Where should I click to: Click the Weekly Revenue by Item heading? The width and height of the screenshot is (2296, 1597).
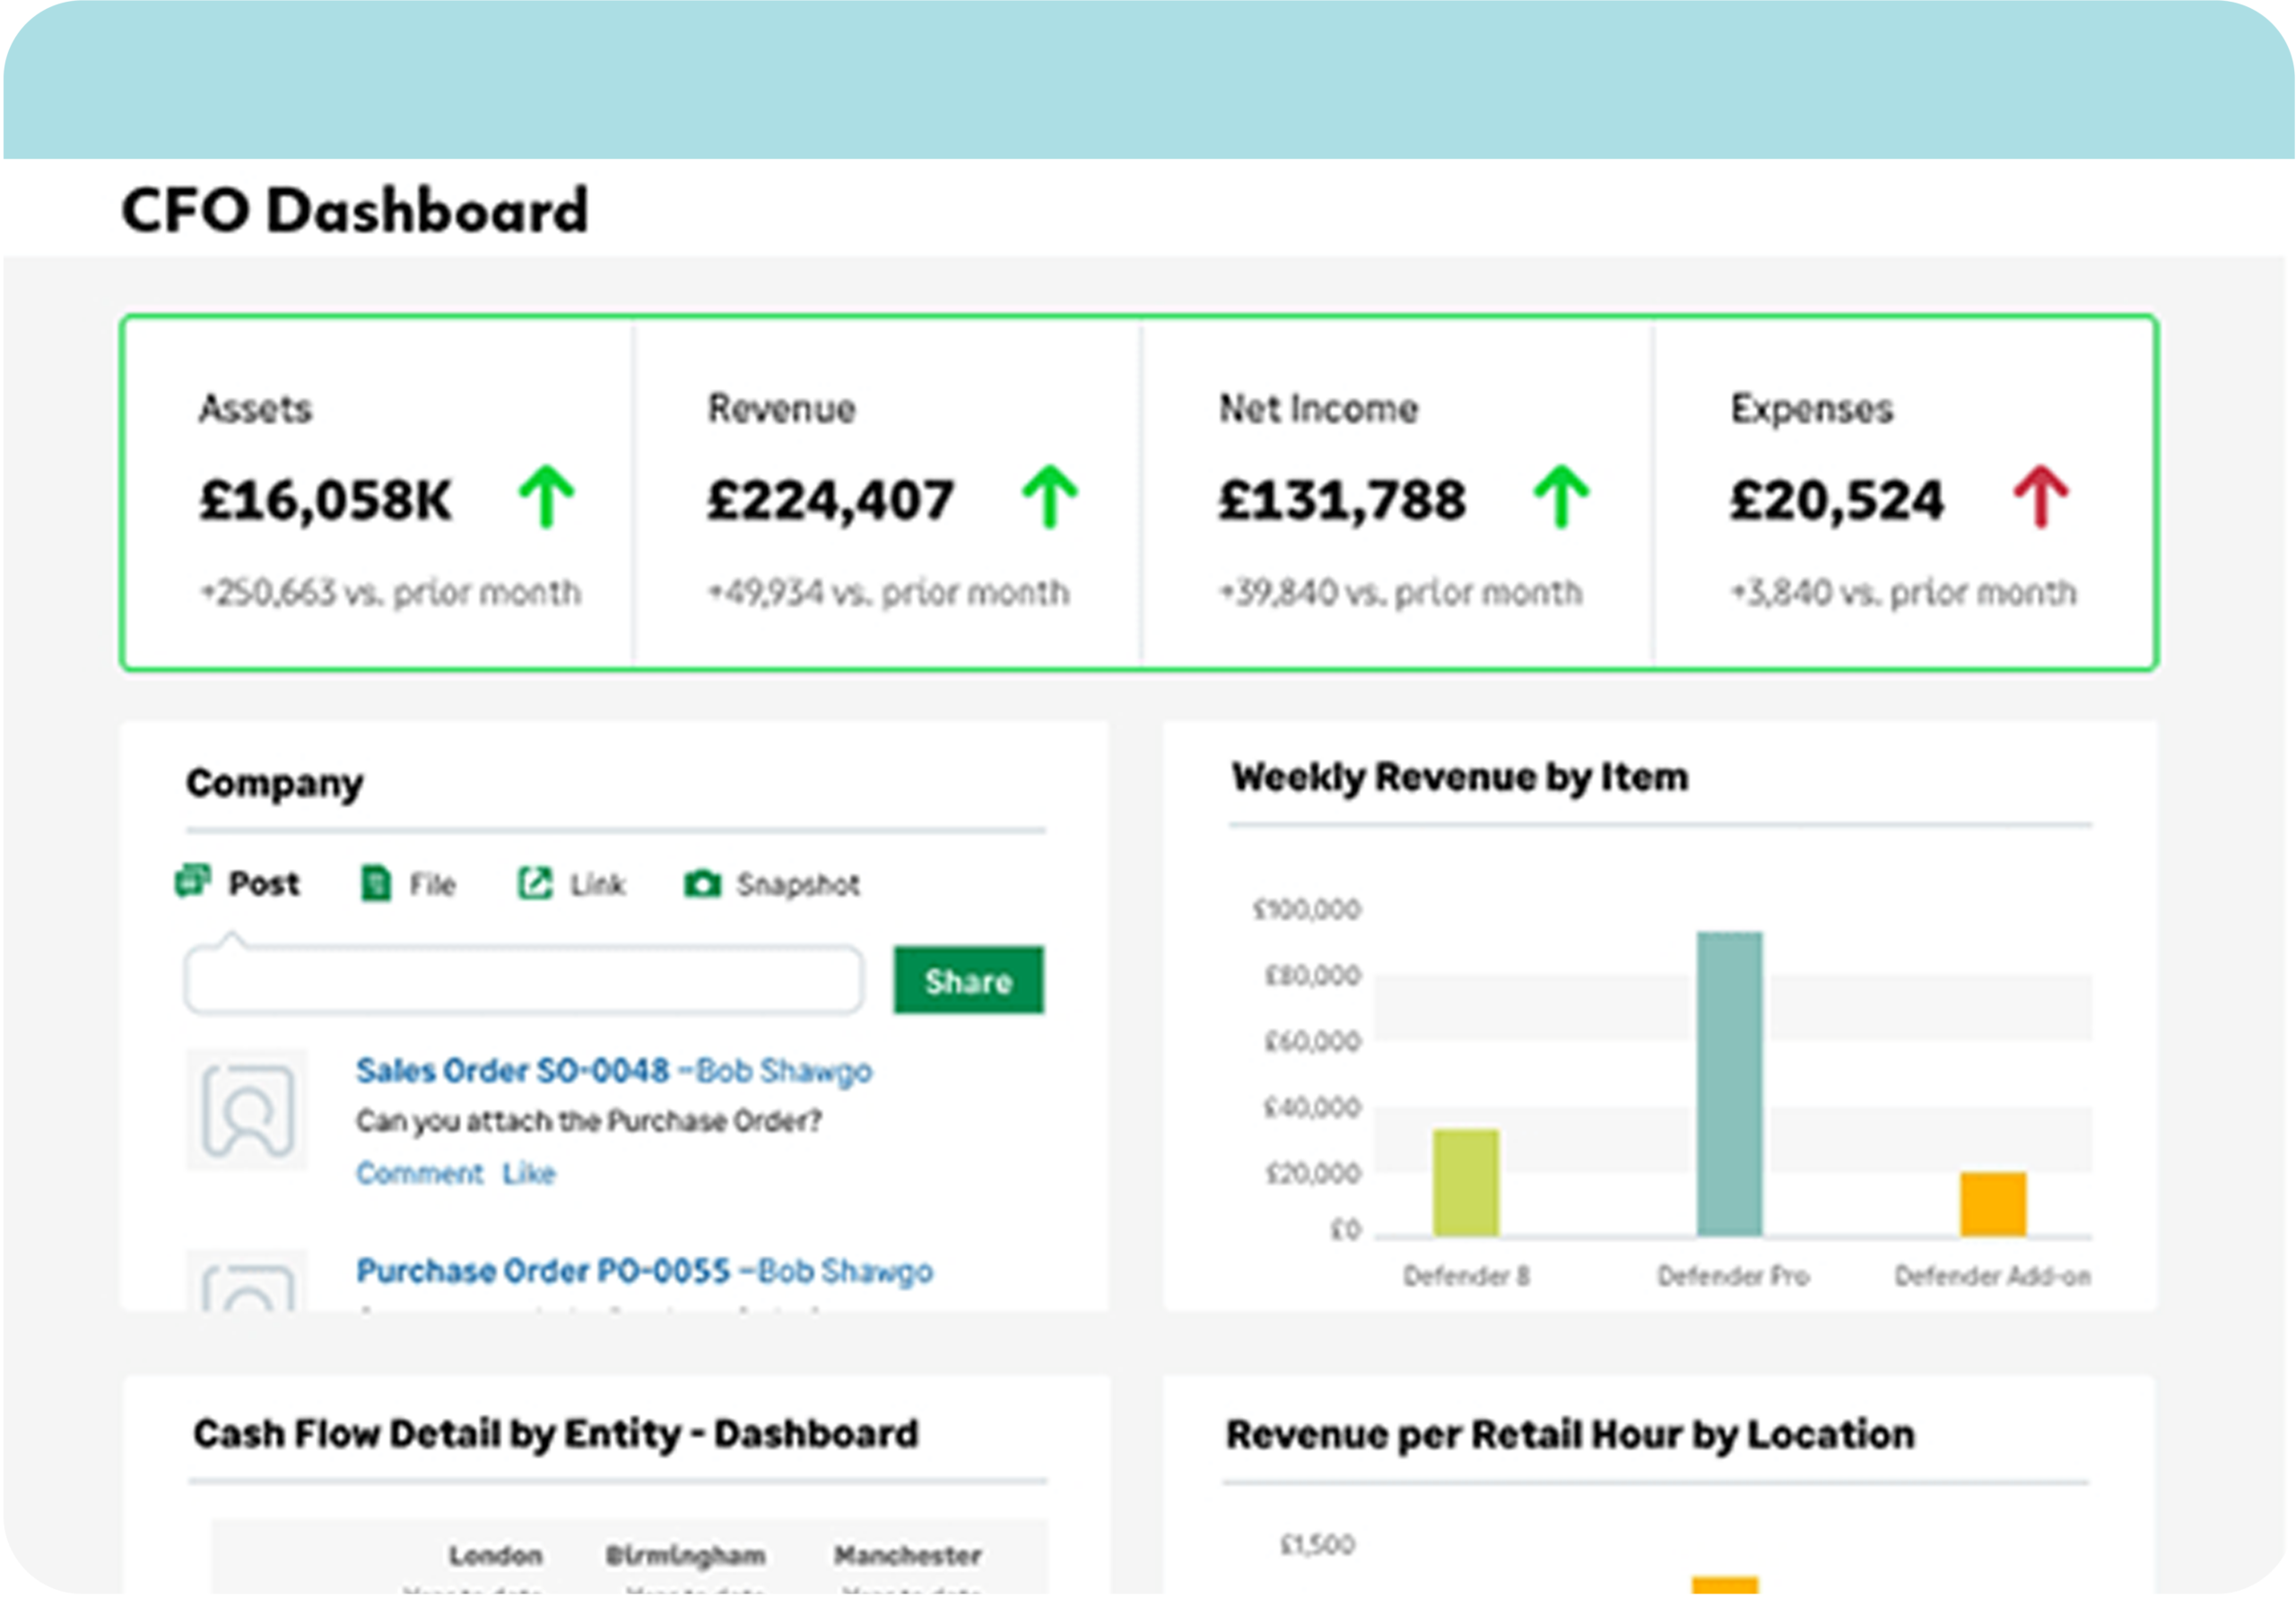pyautogui.click(x=1460, y=777)
